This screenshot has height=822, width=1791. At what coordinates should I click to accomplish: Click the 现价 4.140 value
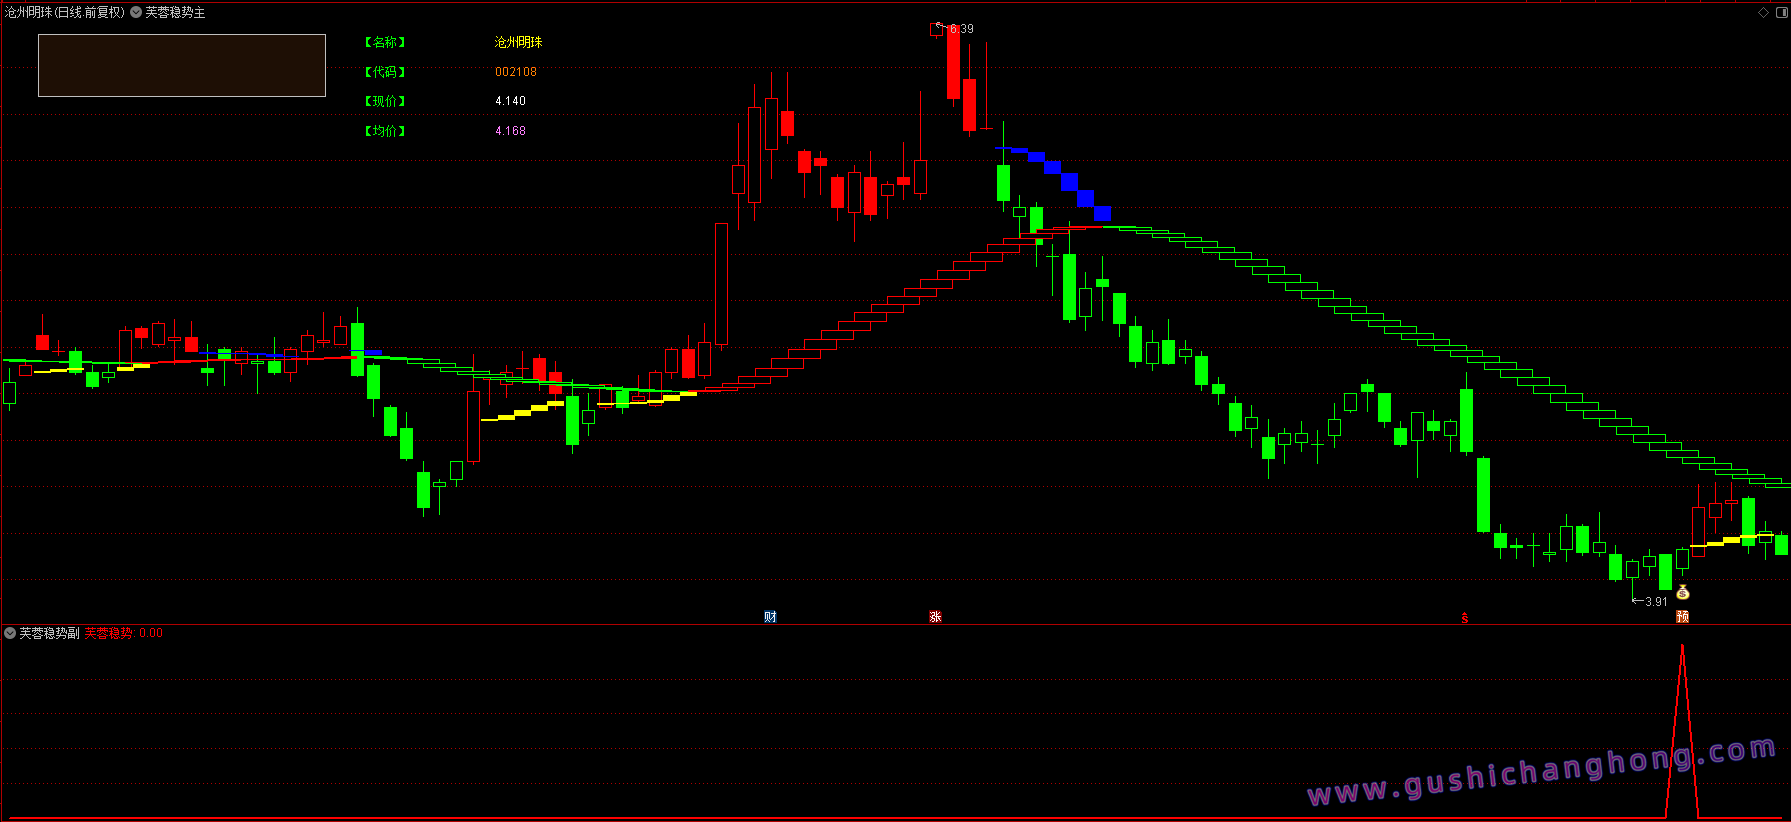pos(510,101)
